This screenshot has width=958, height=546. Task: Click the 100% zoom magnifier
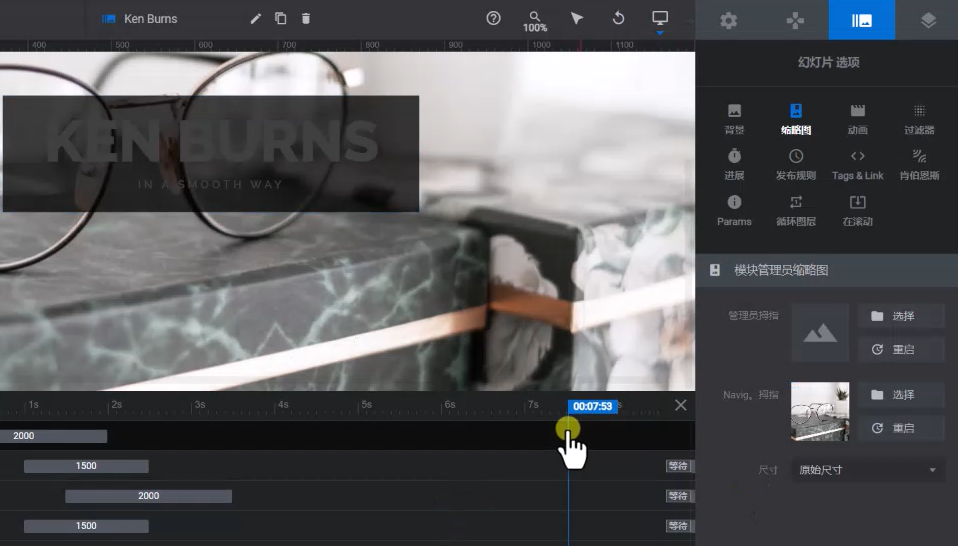[x=535, y=21]
